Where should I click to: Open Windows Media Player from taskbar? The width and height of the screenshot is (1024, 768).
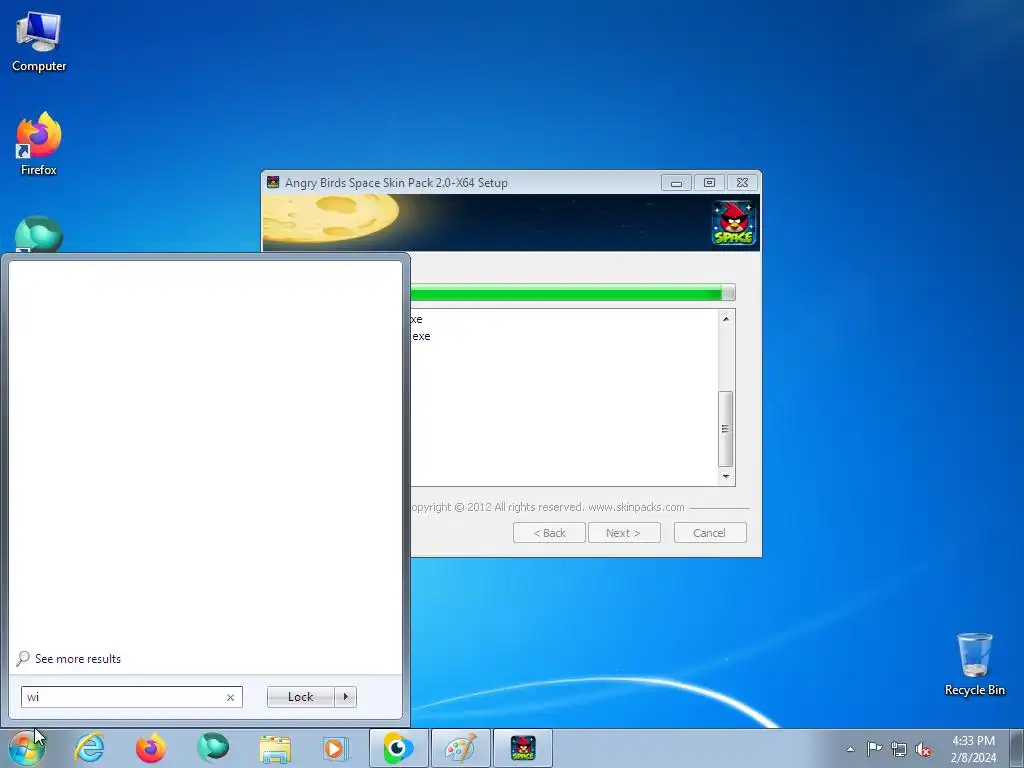click(336, 748)
